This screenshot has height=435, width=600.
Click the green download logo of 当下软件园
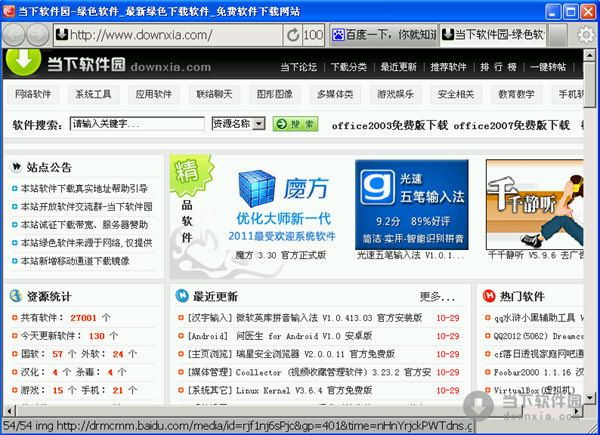tap(24, 61)
